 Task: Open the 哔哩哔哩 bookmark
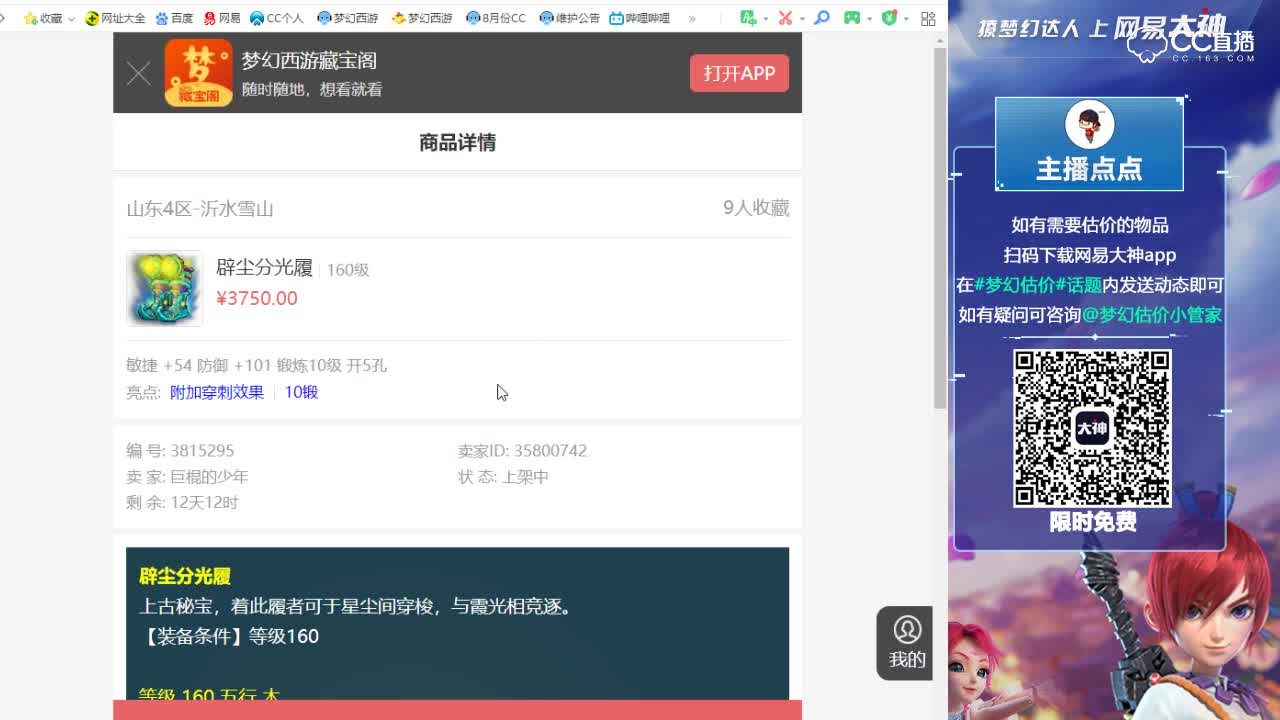click(640, 18)
